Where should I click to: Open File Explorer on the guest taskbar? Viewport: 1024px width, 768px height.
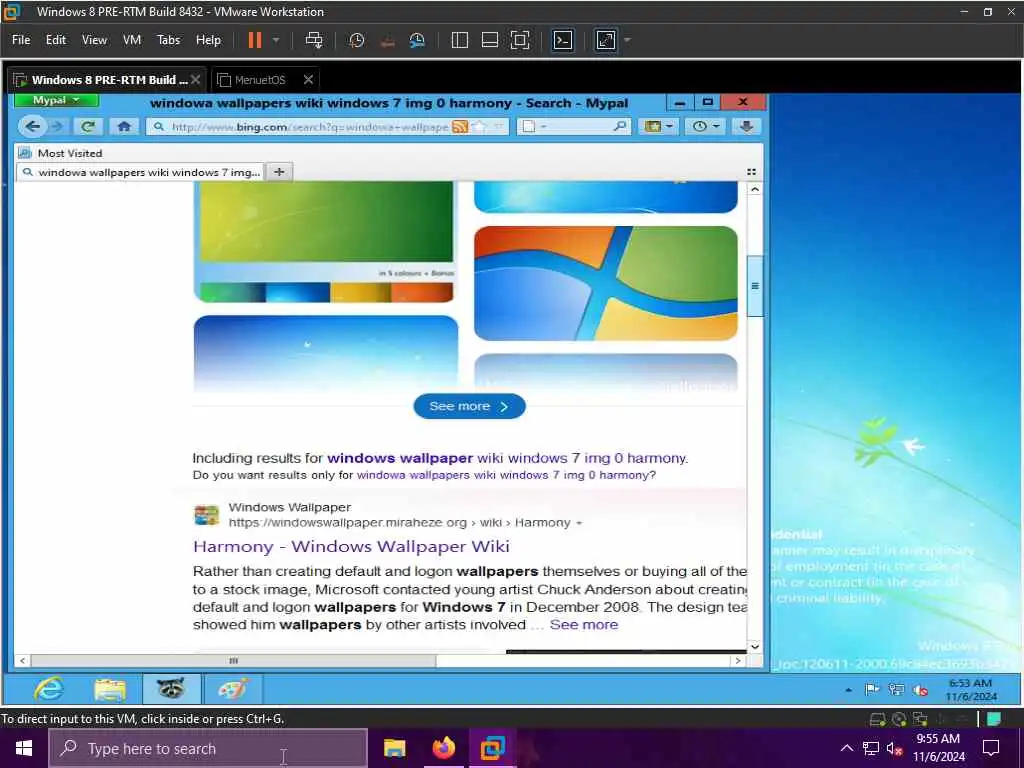(110, 690)
